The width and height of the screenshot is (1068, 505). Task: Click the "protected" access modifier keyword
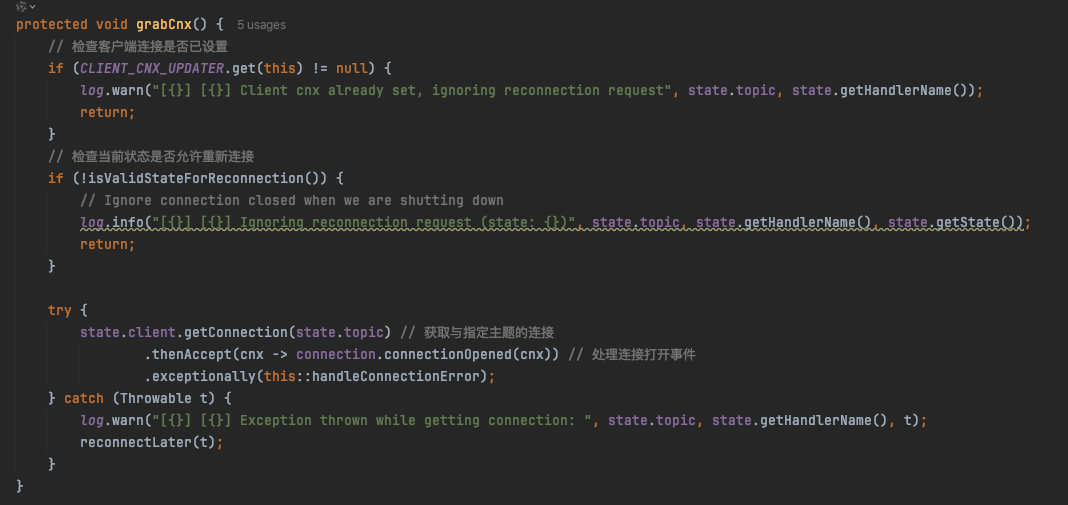click(x=52, y=25)
